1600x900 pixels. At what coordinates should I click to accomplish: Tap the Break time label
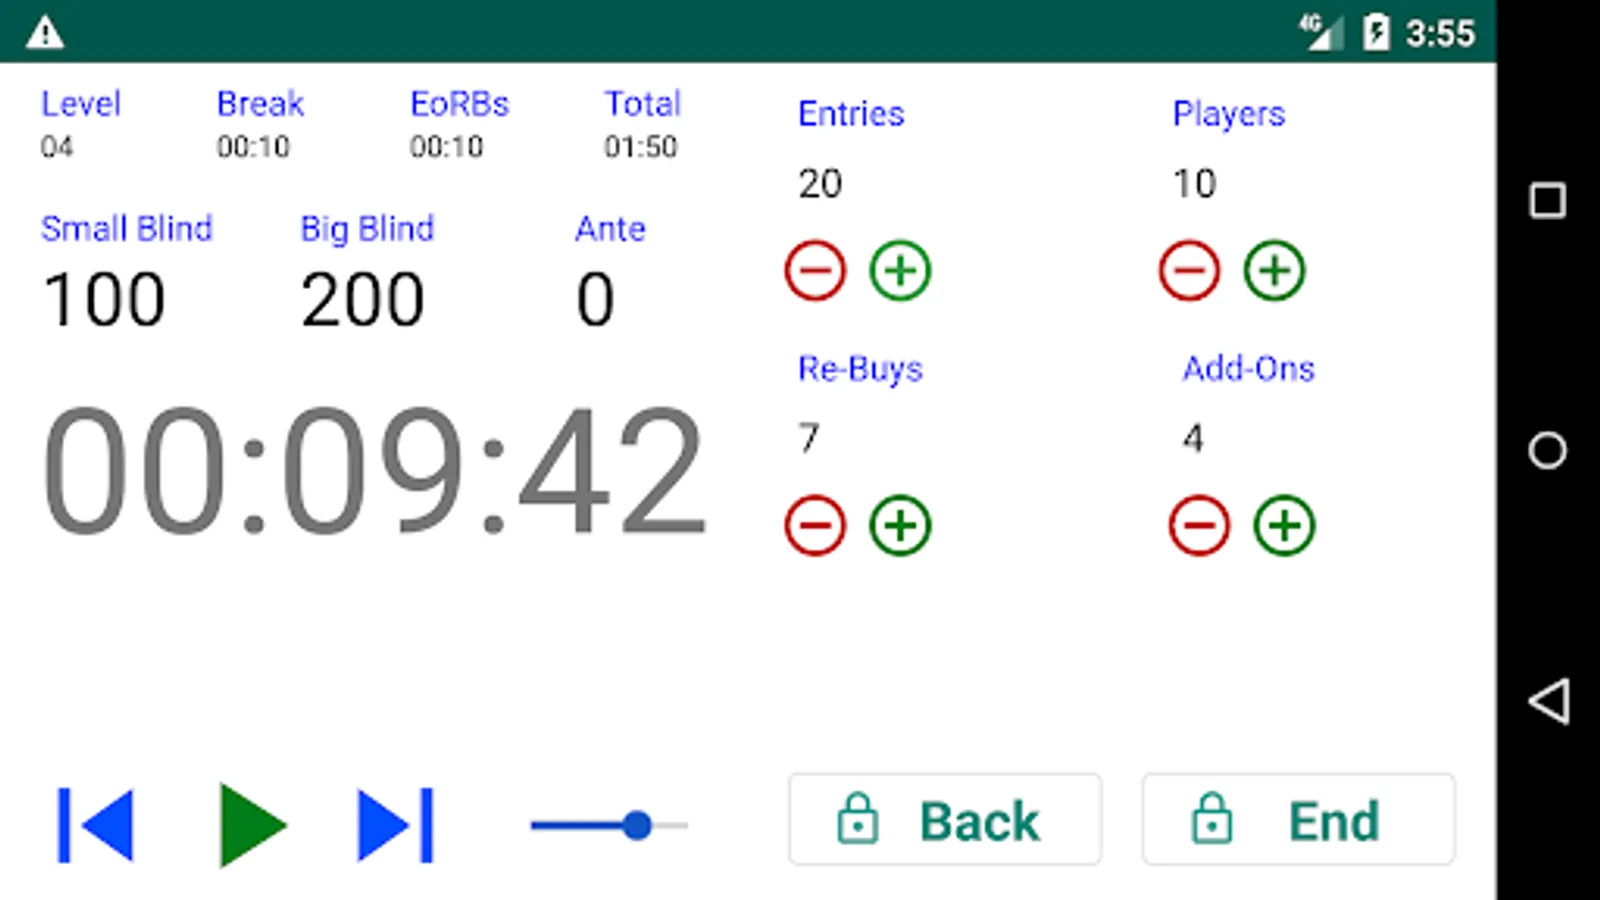click(260, 103)
